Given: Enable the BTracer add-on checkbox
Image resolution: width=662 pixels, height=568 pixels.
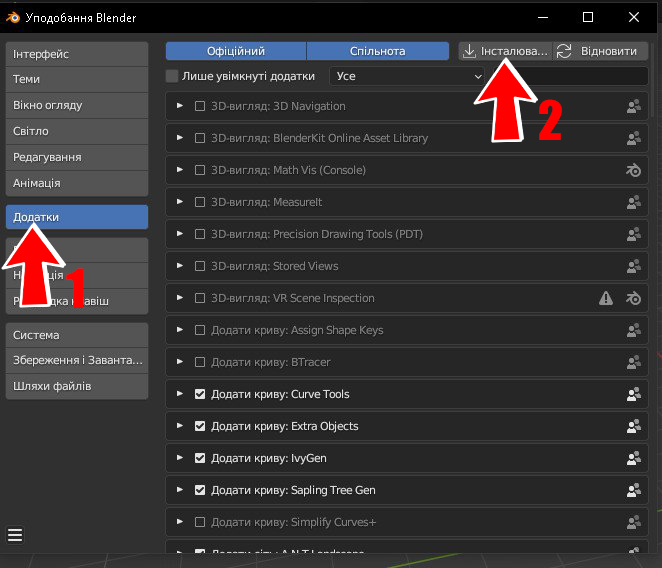Looking at the screenshot, I should pyautogui.click(x=200, y=362).
